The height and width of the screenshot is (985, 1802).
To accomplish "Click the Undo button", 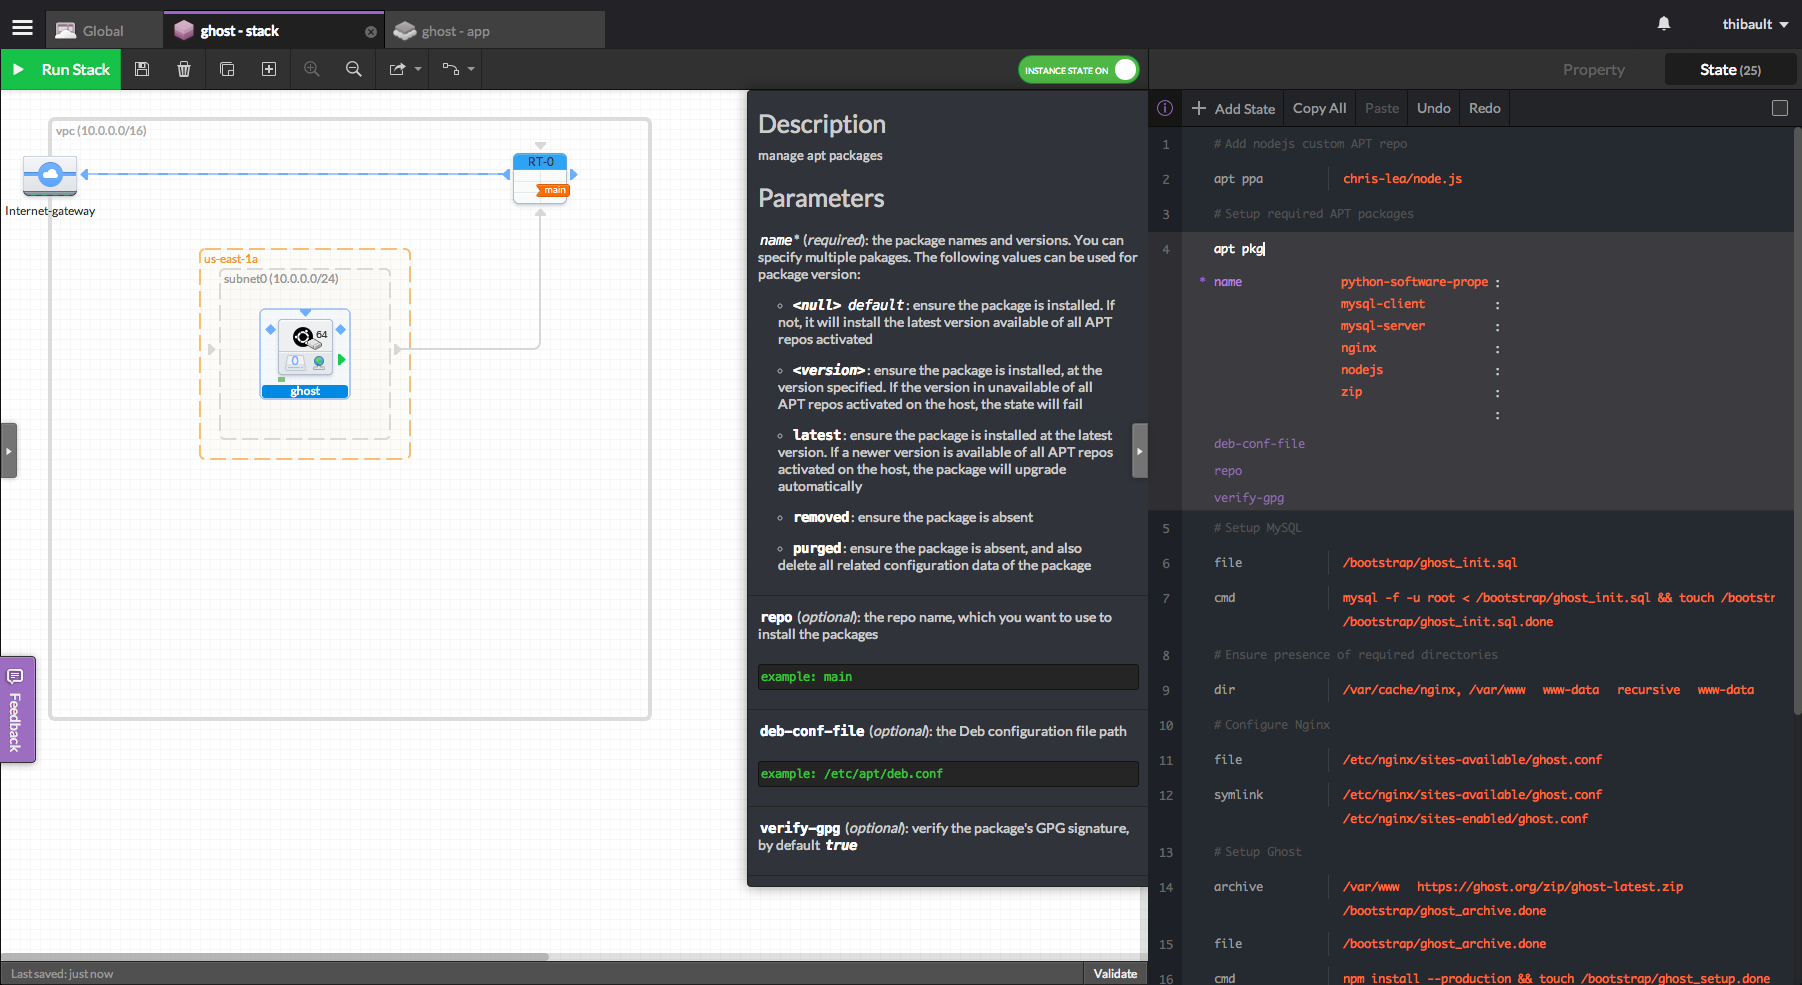I will pos(1434,108).
